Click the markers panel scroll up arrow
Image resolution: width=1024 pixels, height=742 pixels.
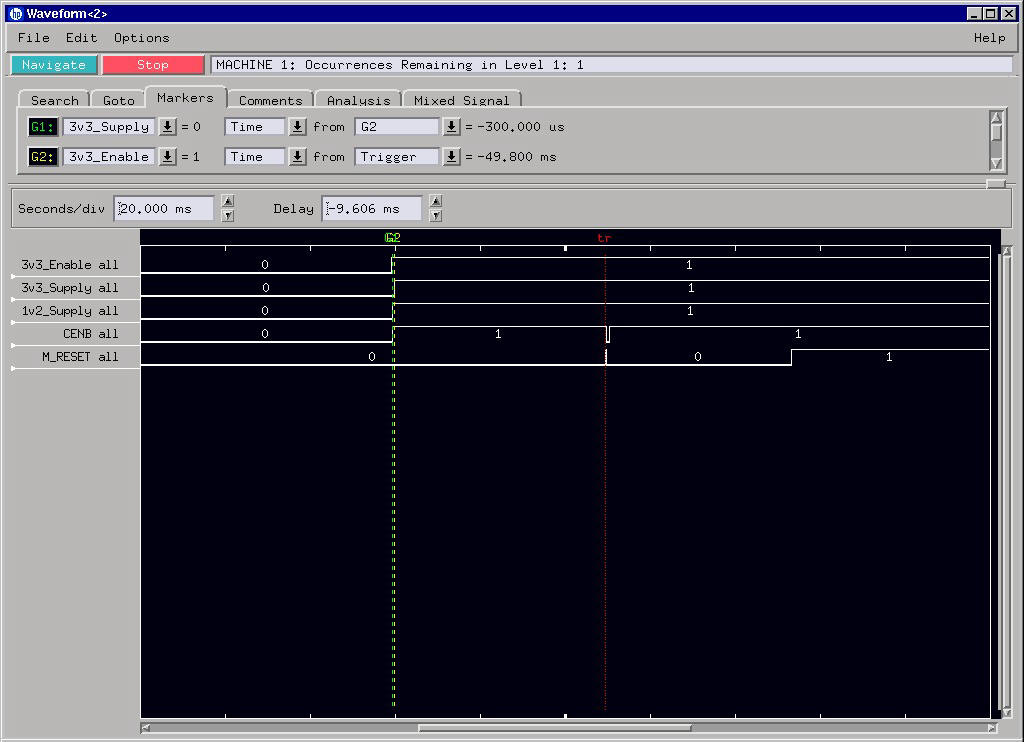pos(996,118)
